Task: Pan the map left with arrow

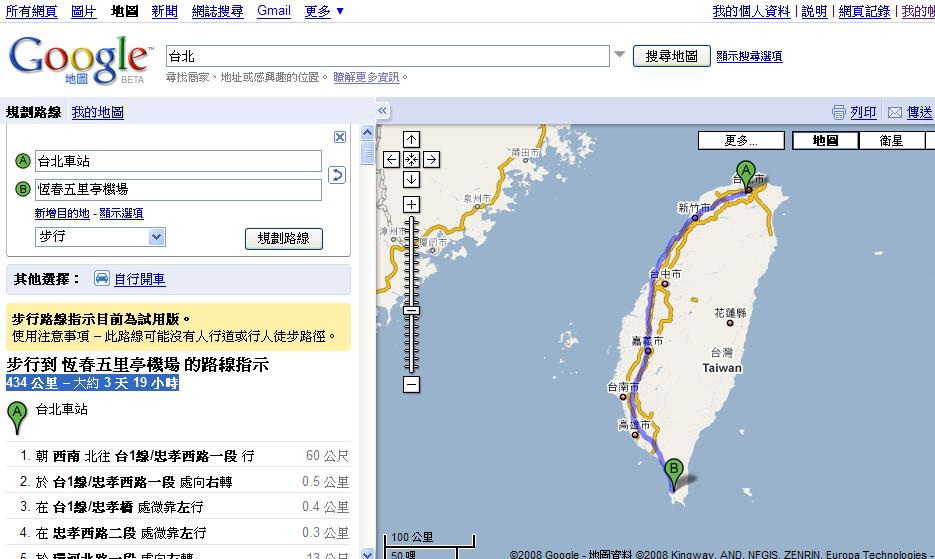Action: 391,159
